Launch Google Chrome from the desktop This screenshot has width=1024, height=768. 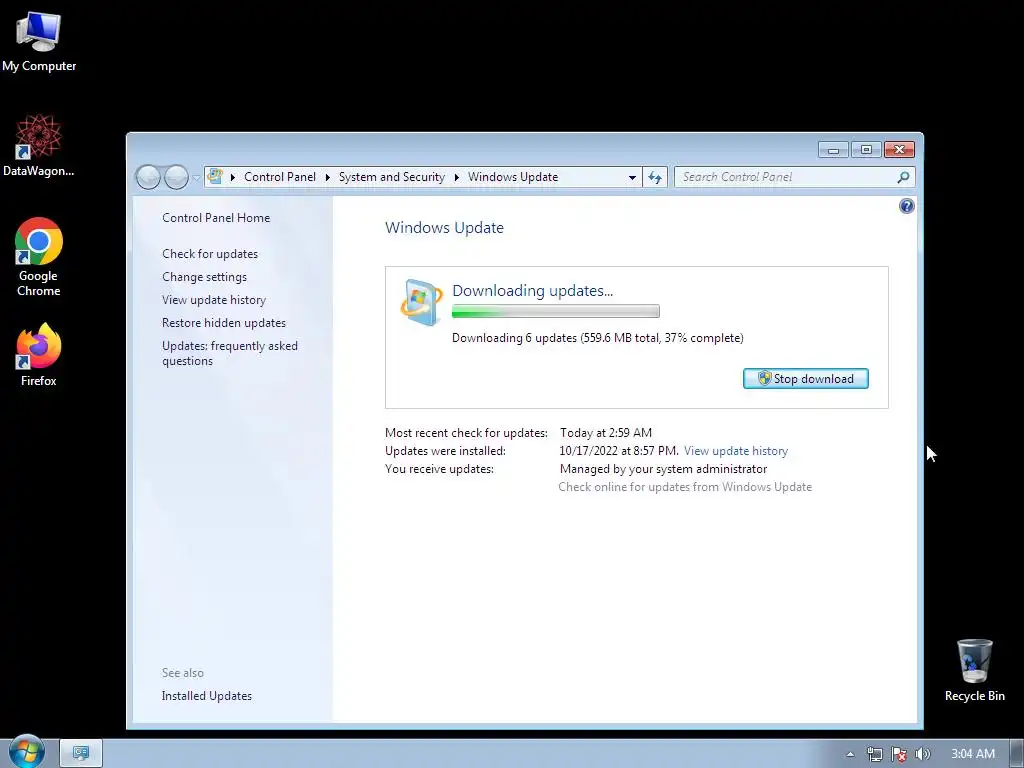point(39,257)
